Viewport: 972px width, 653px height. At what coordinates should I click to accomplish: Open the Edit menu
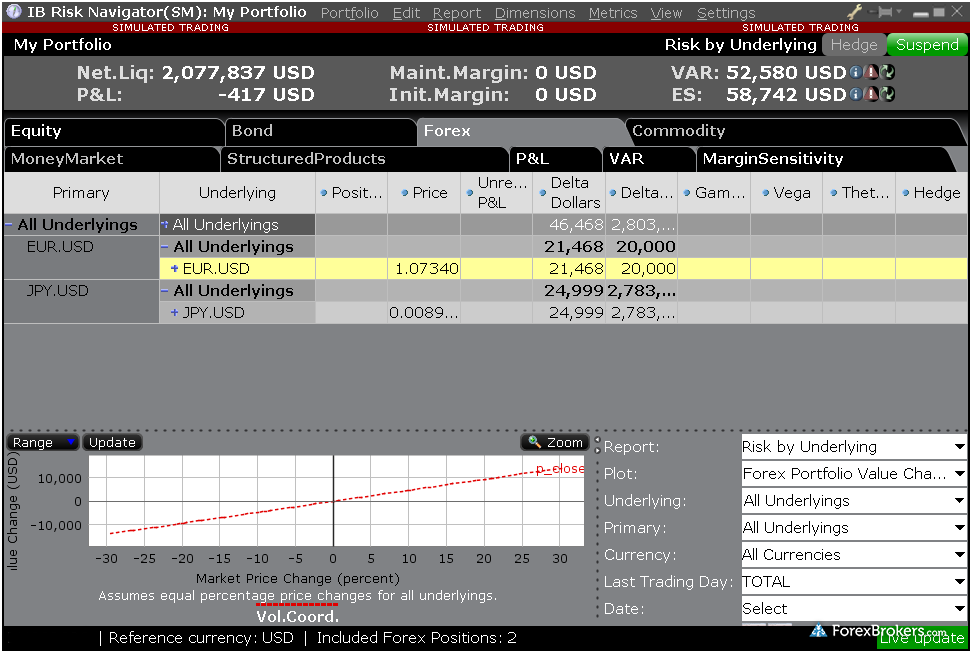[406, 13]
